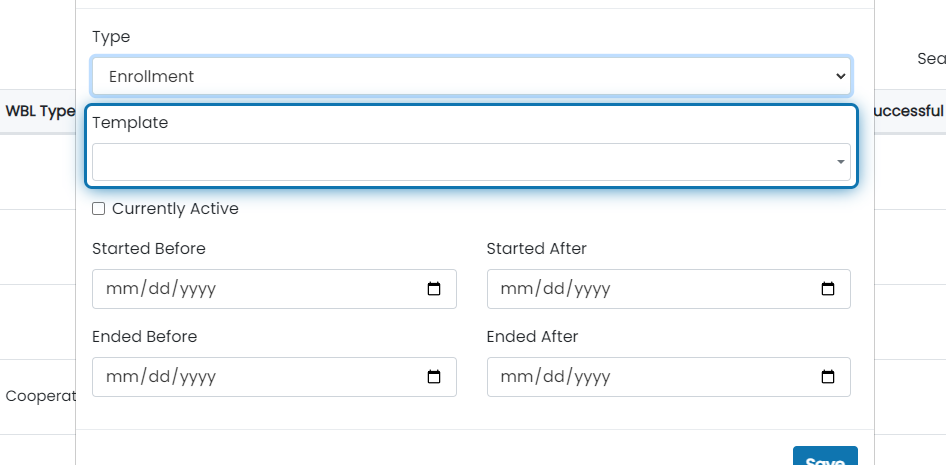Enable the Currently Active checkbox

98,209
